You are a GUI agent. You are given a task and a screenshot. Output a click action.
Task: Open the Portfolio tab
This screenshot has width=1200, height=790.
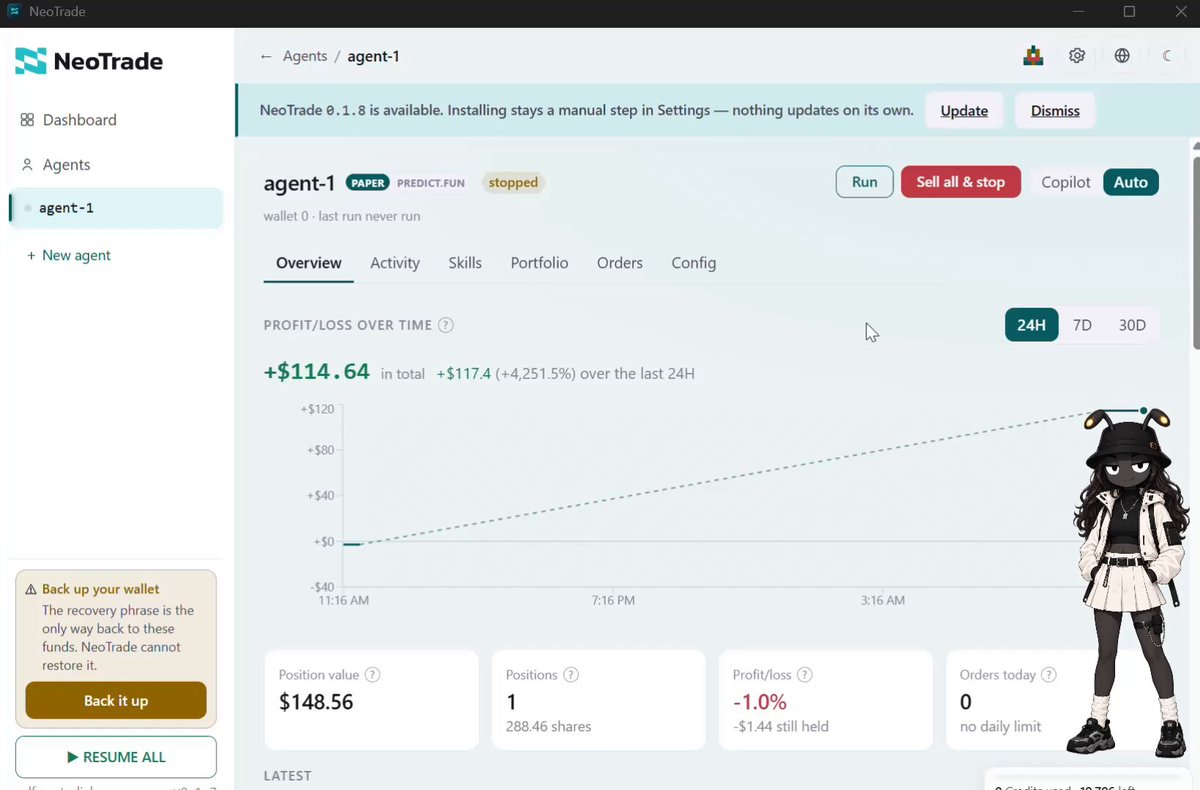pyautogui.click(x=539, y=263)
